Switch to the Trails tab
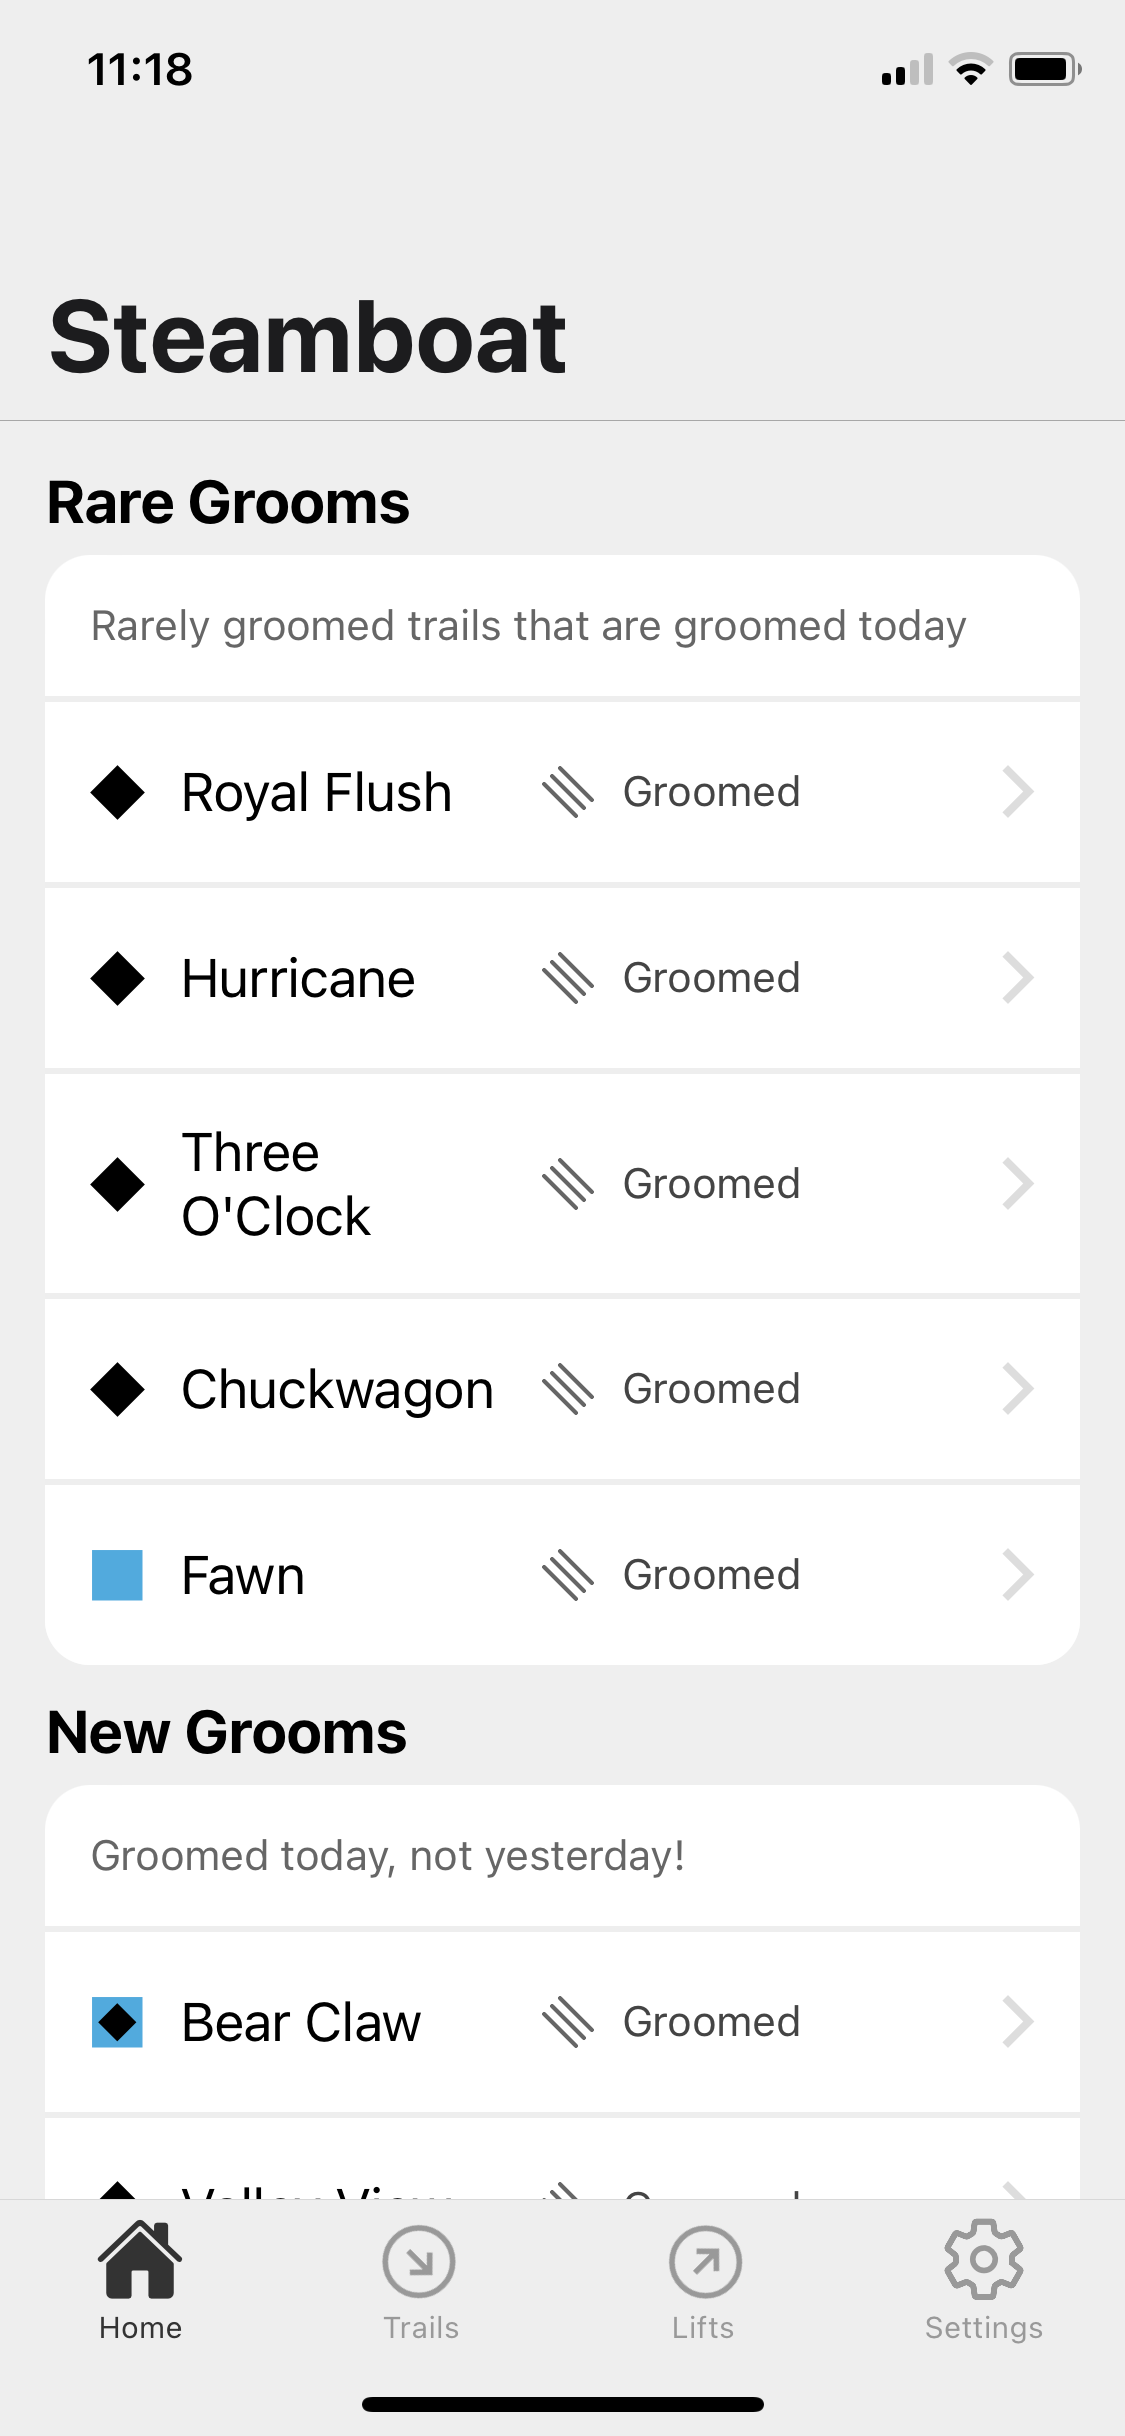The image size is (1125, 2436). pos(420,2262)
